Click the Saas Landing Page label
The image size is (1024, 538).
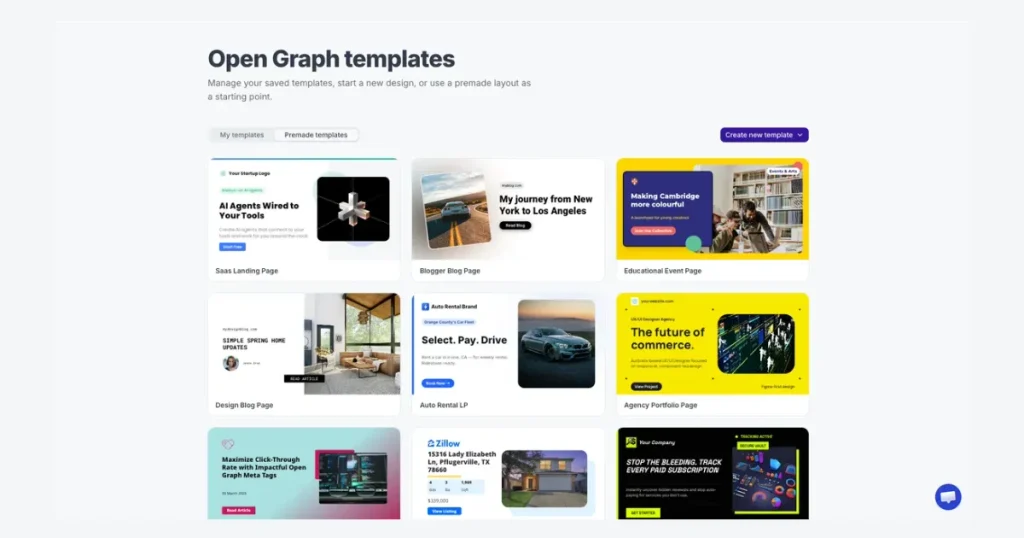click(x=247, y=271)
